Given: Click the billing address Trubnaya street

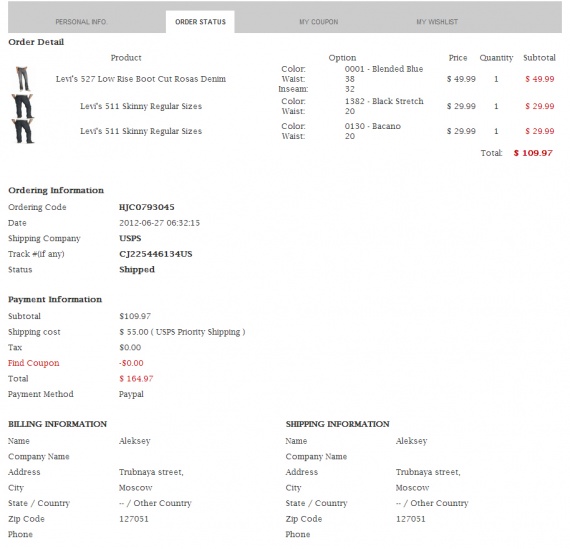Looking at the screenshot, I should click(x=151, y=472).
